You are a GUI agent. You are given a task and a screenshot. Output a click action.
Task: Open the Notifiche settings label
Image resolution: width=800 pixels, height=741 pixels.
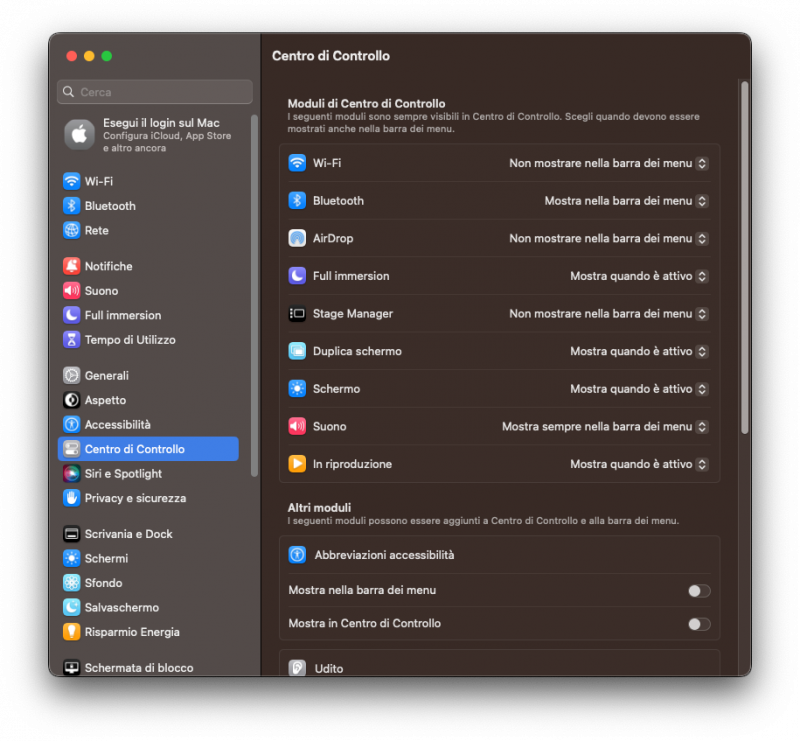click(x=108, y=266)
